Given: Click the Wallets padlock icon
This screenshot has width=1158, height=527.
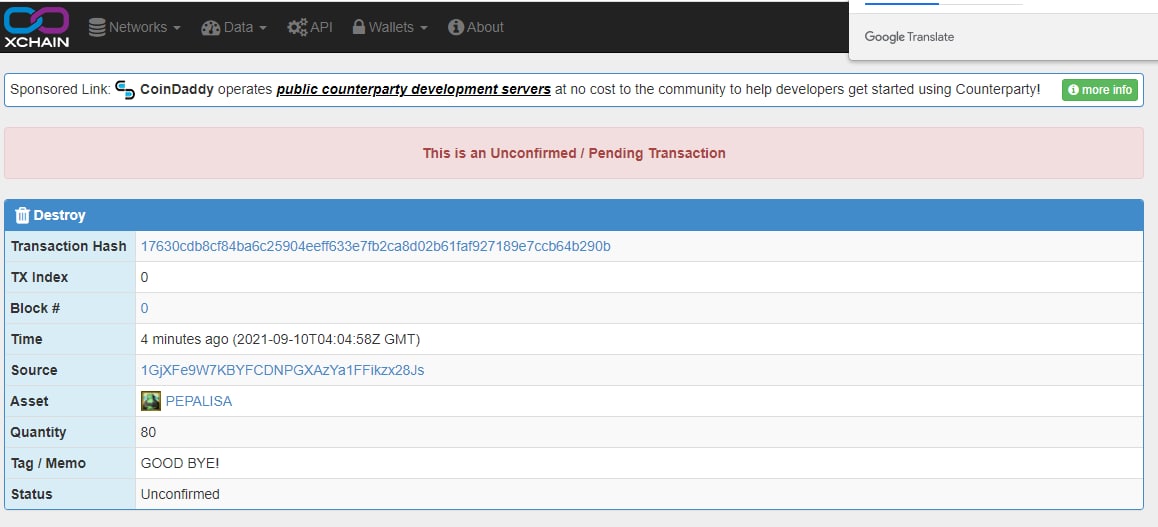Looking at the screenshot, I should [x=359, y=27].
